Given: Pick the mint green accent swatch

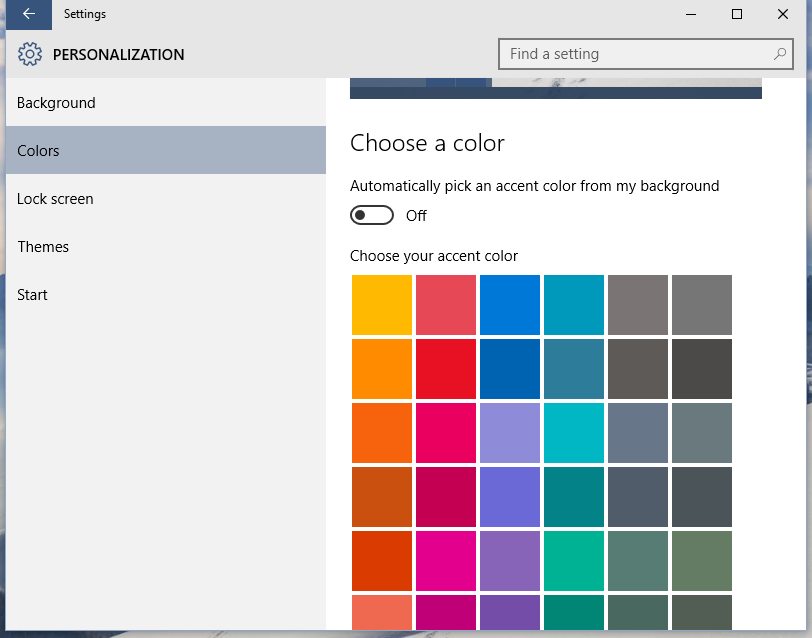Looking at the screenshot, I should click(x=574, y=561).
